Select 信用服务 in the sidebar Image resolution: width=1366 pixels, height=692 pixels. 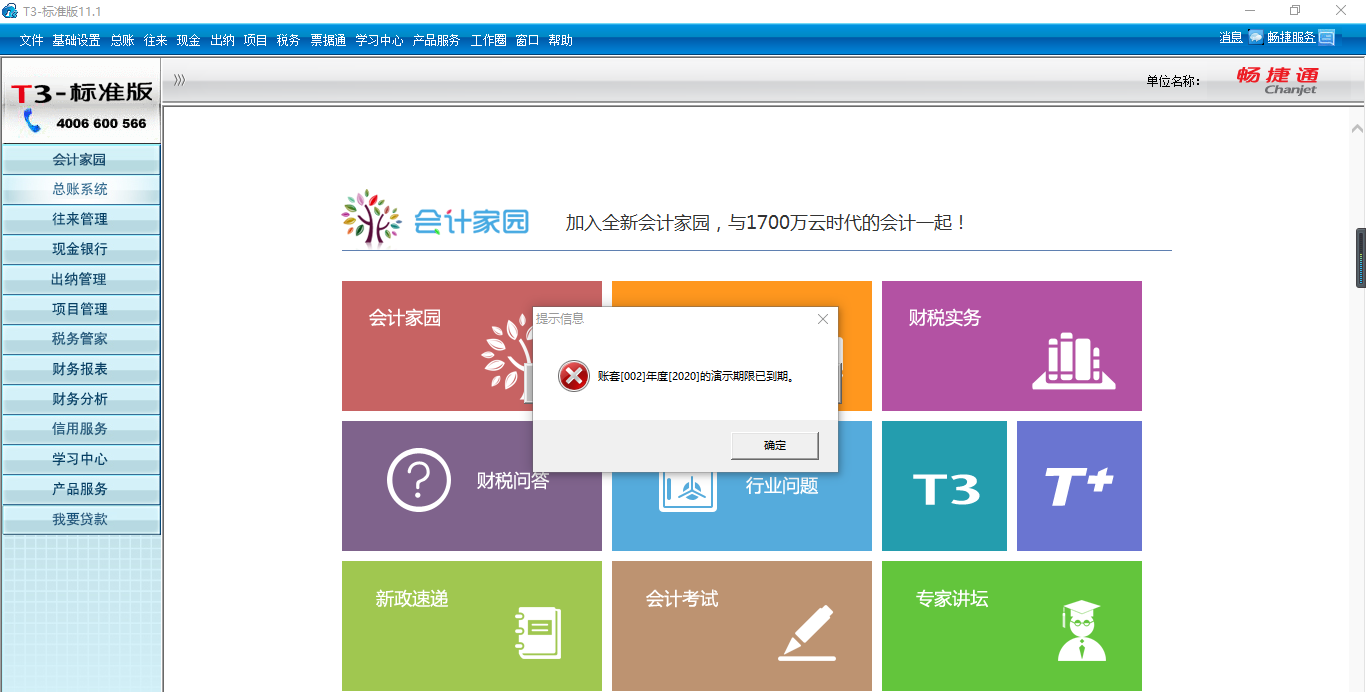80,429
